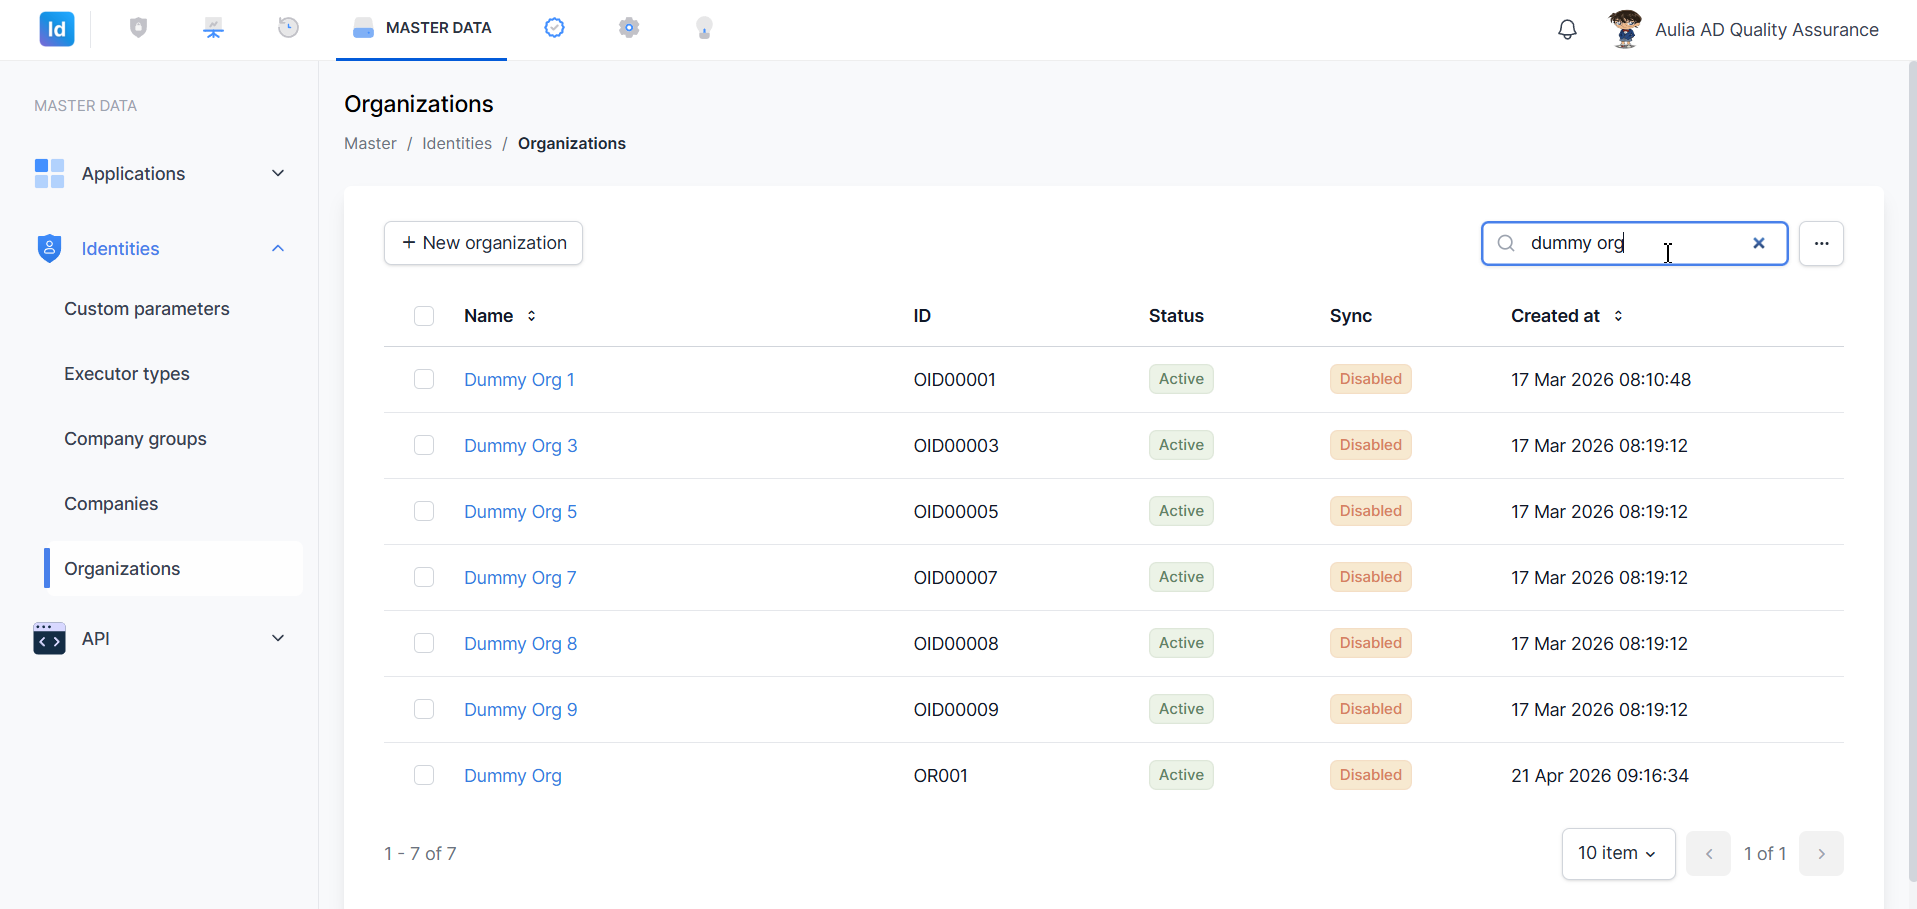The height and width of the screenshot is (909, 1917).
Task: Open the gear settings tab
Action: (629, 28)
